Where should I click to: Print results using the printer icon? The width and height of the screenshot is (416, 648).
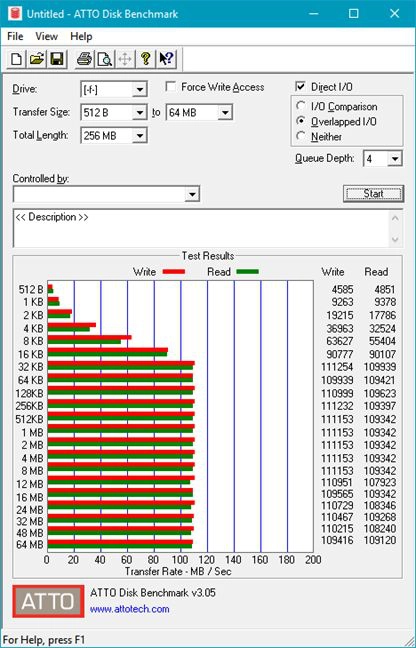click(x=85, y=59)
